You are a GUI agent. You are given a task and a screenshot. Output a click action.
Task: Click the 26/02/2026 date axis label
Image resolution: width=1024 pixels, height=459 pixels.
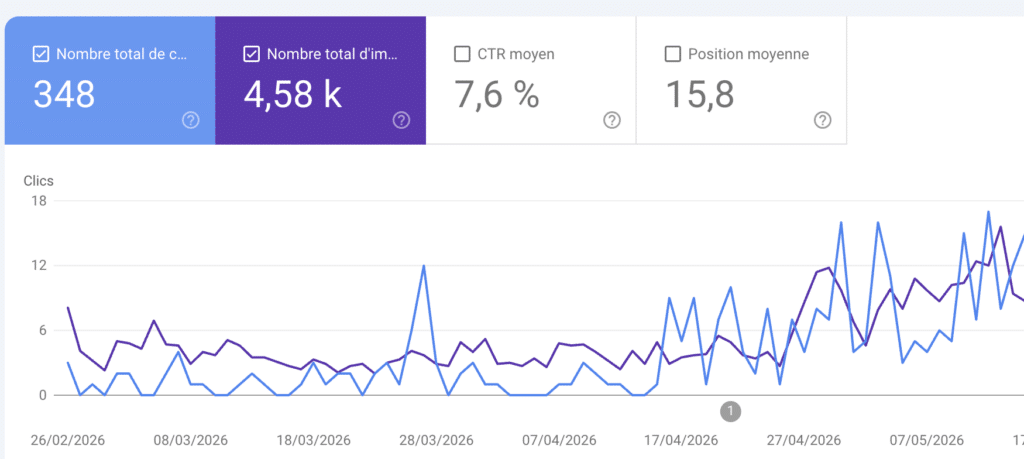click(x=67, y=440)
